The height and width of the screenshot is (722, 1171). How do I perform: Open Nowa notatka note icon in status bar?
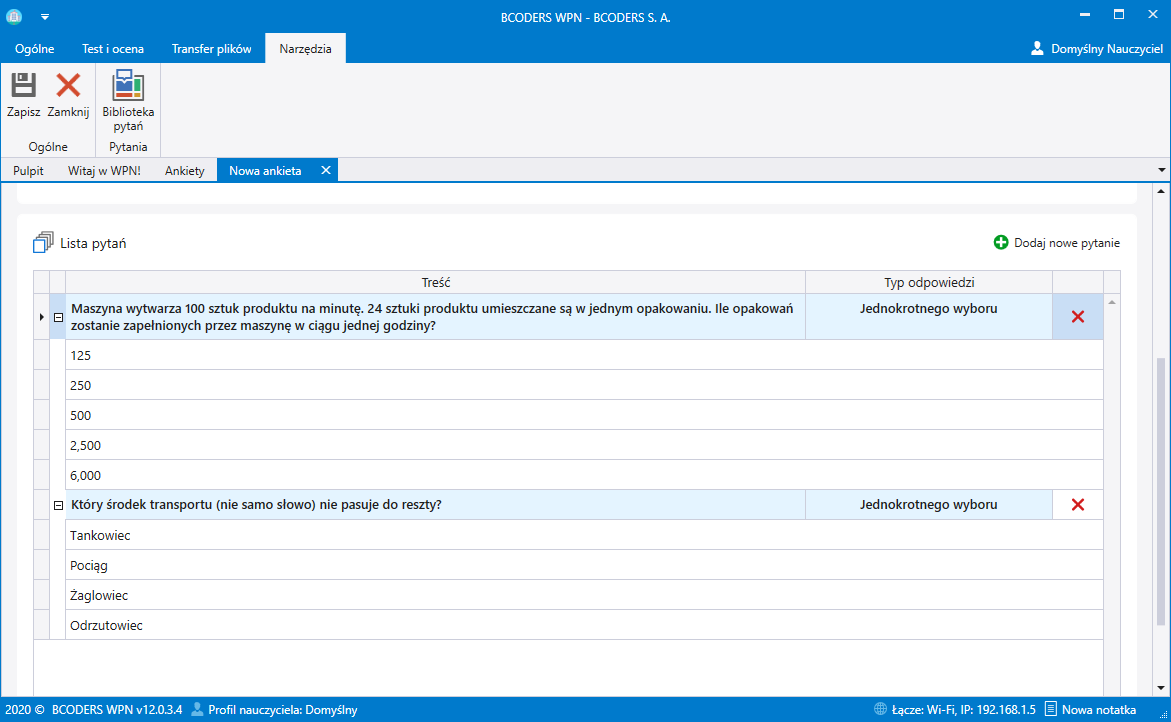(x=1051, y=709)
